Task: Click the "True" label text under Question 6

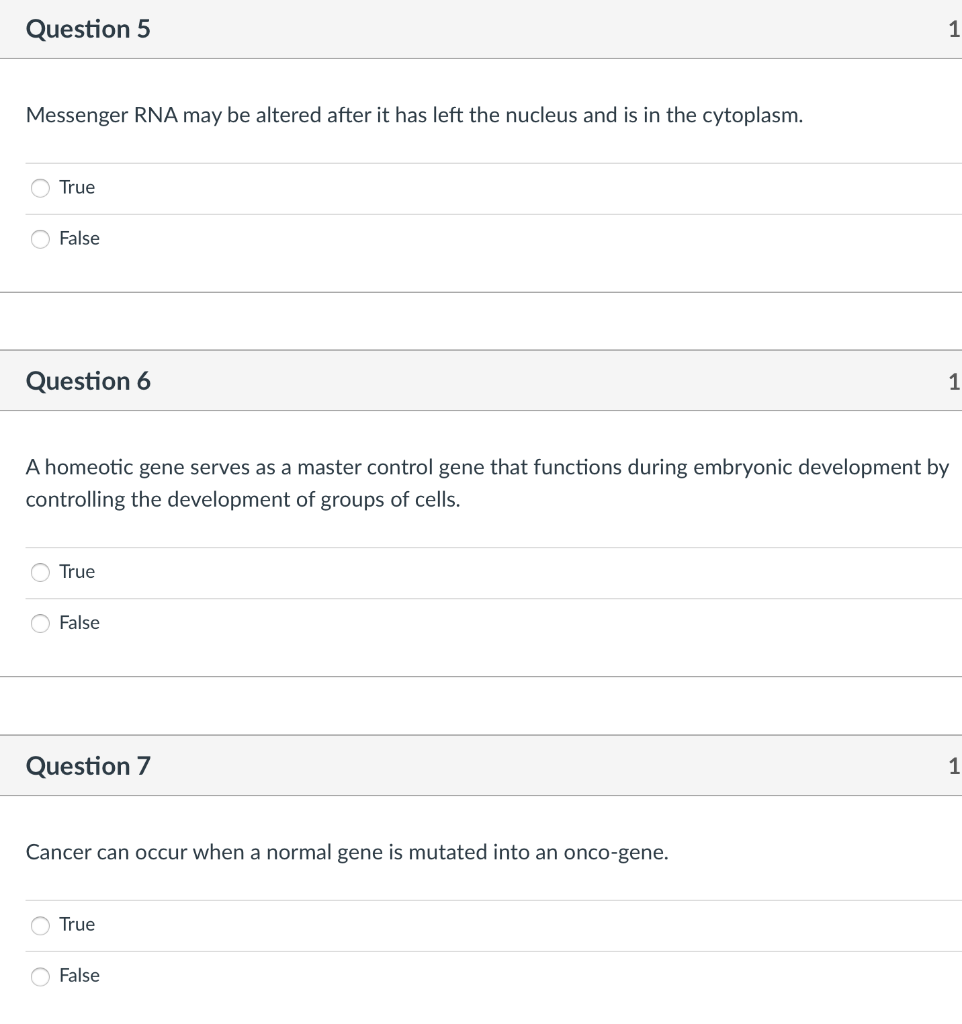Action: tap(77, 571)
